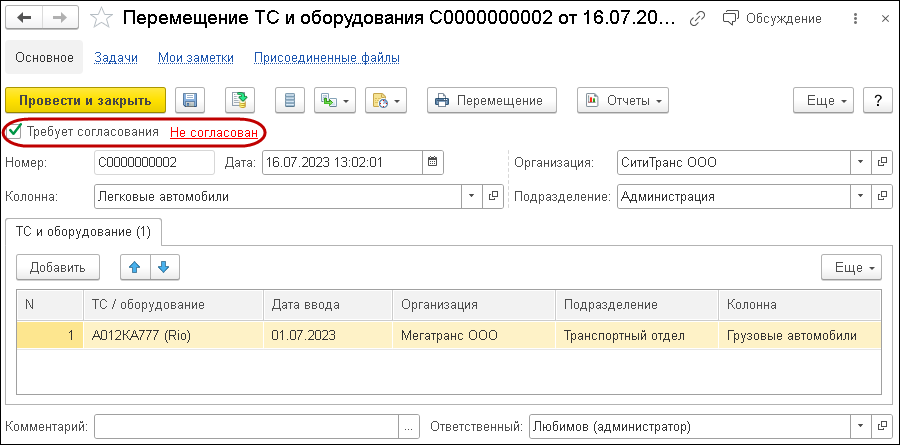
Task: Expand the Организация dropdown list
Action: 860,162
